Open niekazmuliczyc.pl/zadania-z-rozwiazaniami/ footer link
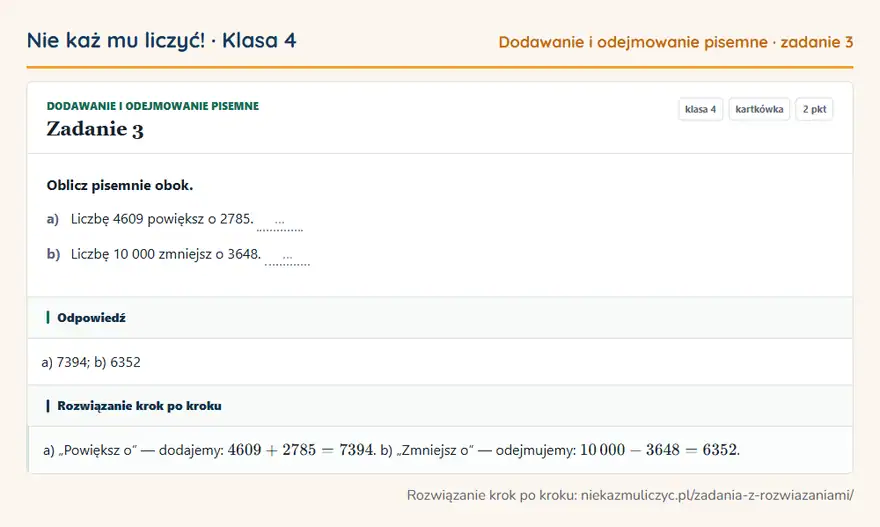Image resolution: width=880 pixels, height=527 pixels. point(717,495)
